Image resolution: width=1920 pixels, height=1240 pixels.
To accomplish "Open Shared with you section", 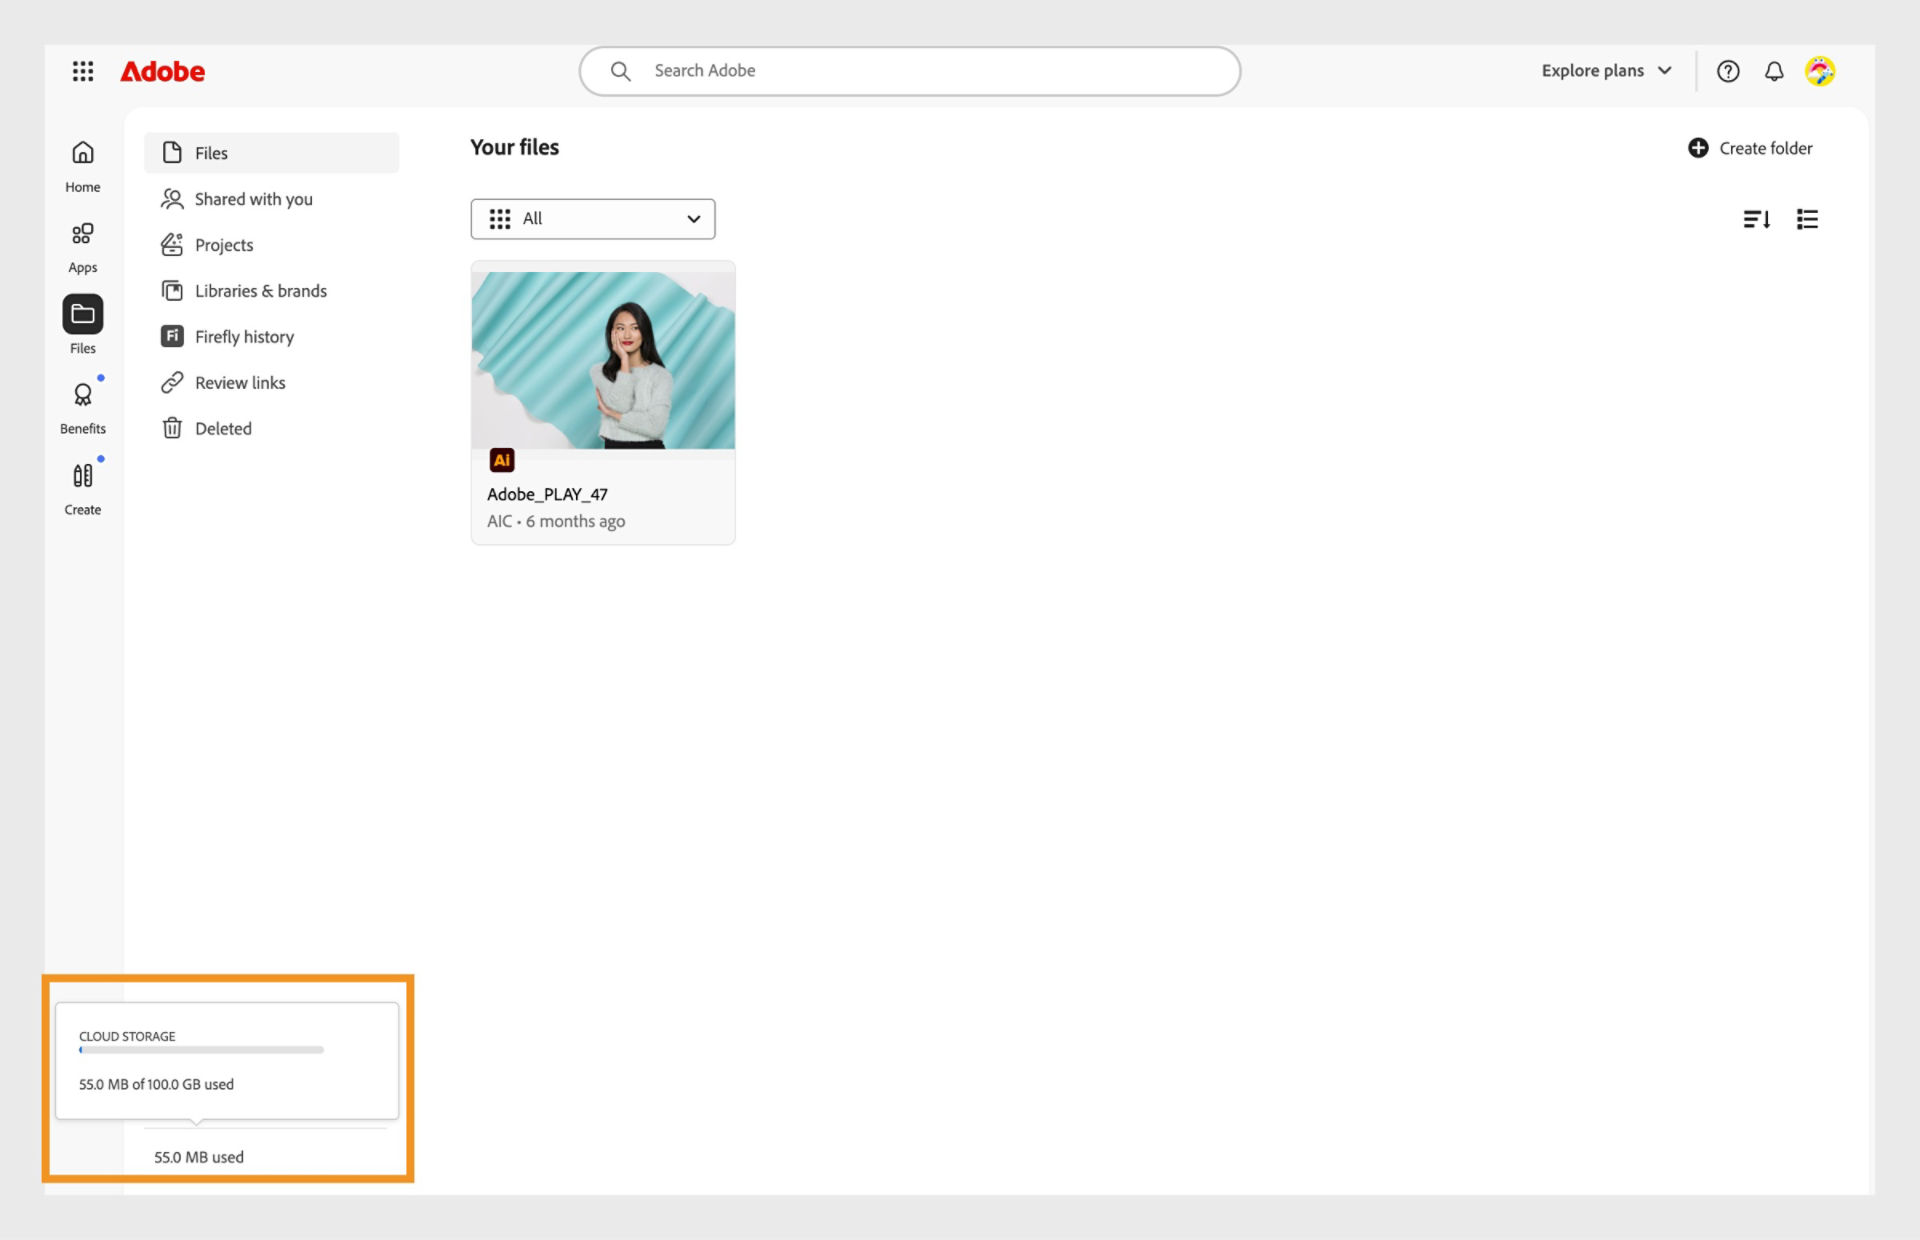I will point(253,198).
